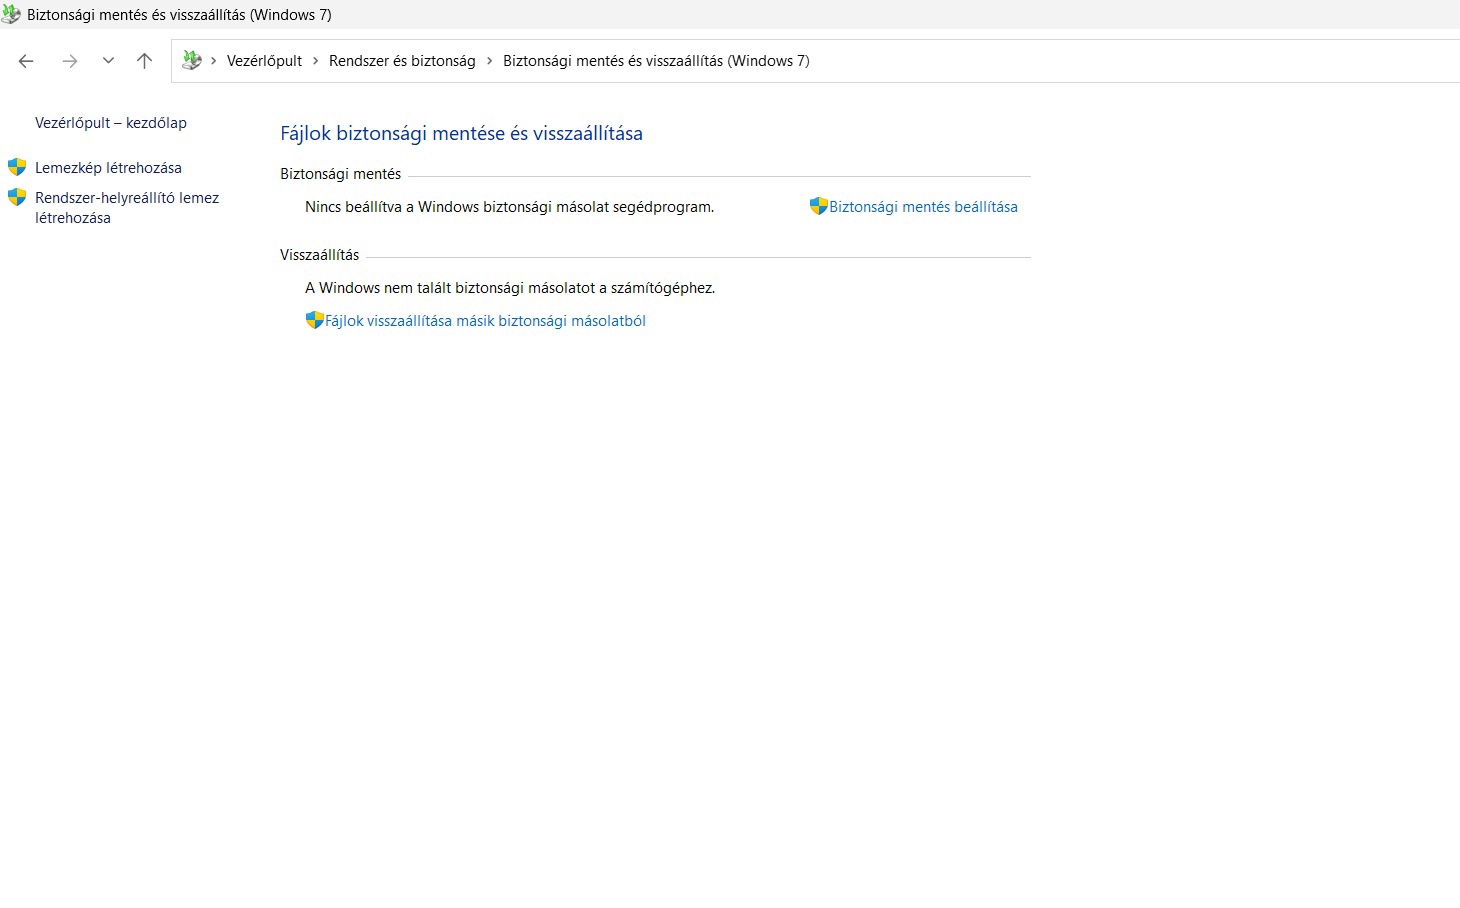1460x908 pixels.
Task: Select the Lemezkép létrehozása link
Action: (x=108, y=168)
